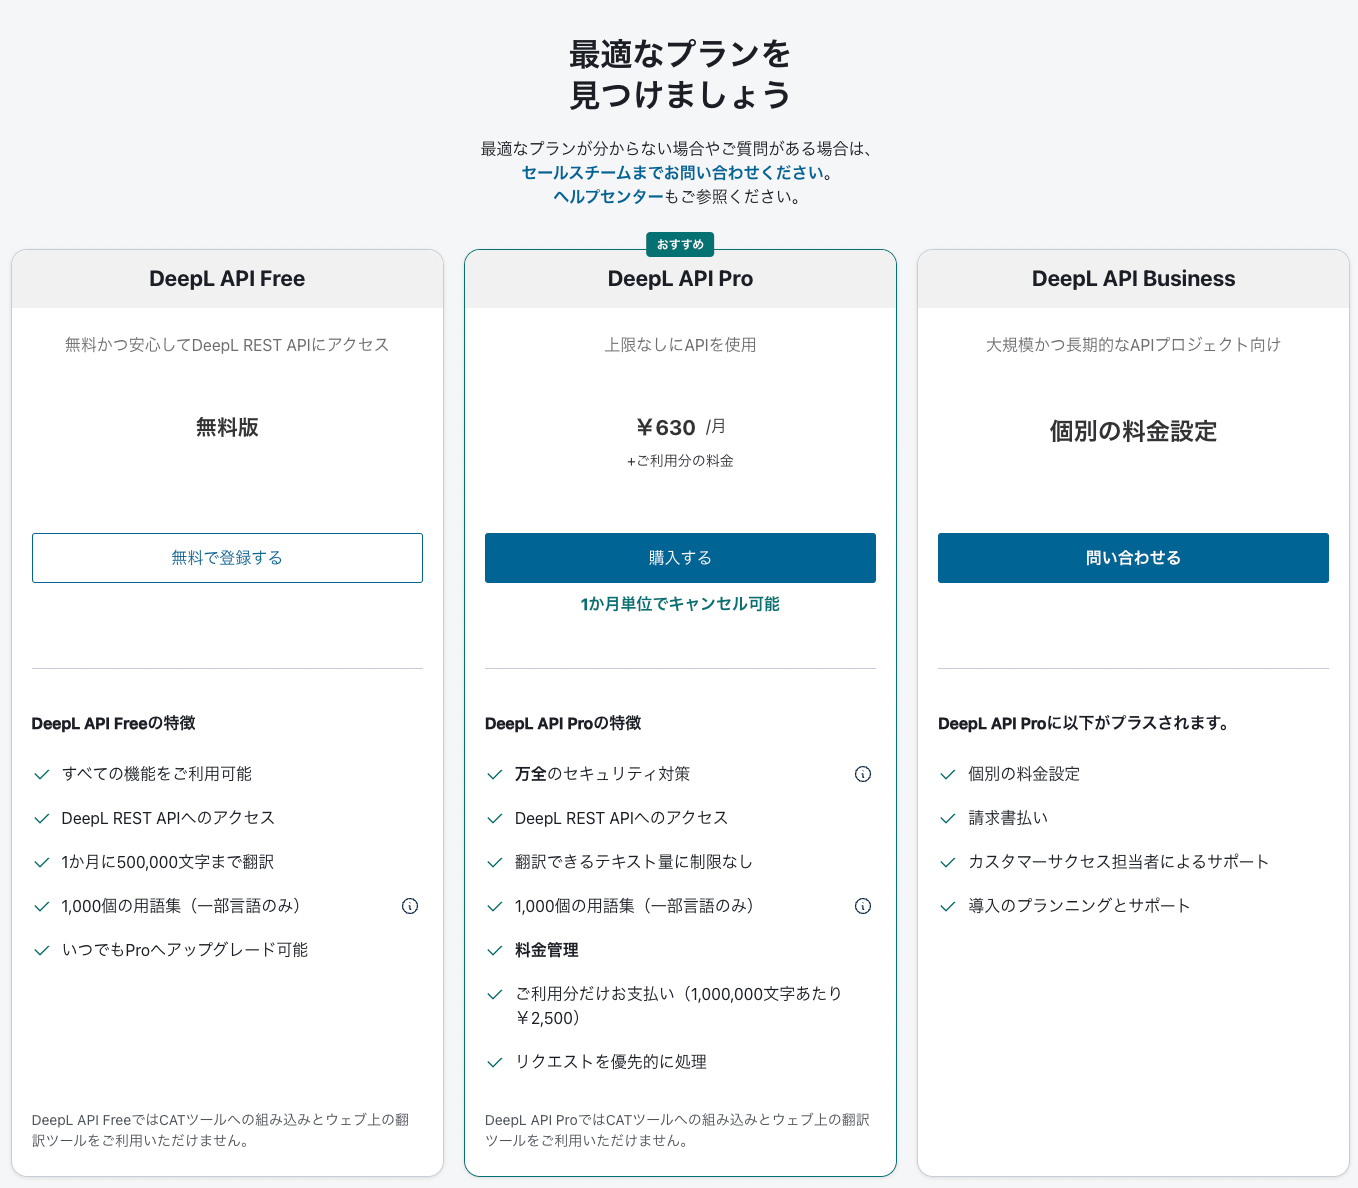Click the 1か月単位でキャンセル可能 text
This screenshot has width=1358, height=1188.
click(680, 604)
